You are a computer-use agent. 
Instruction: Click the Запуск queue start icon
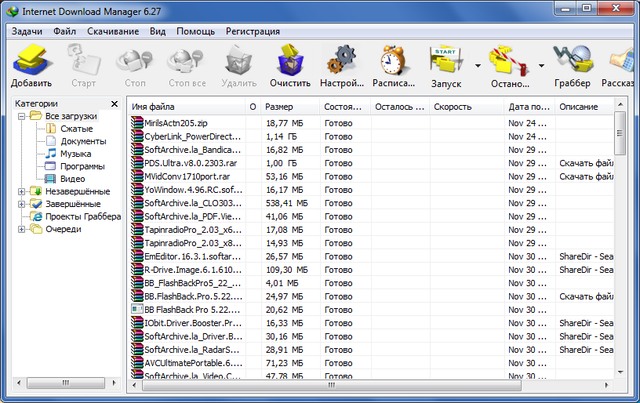point(446,64)
